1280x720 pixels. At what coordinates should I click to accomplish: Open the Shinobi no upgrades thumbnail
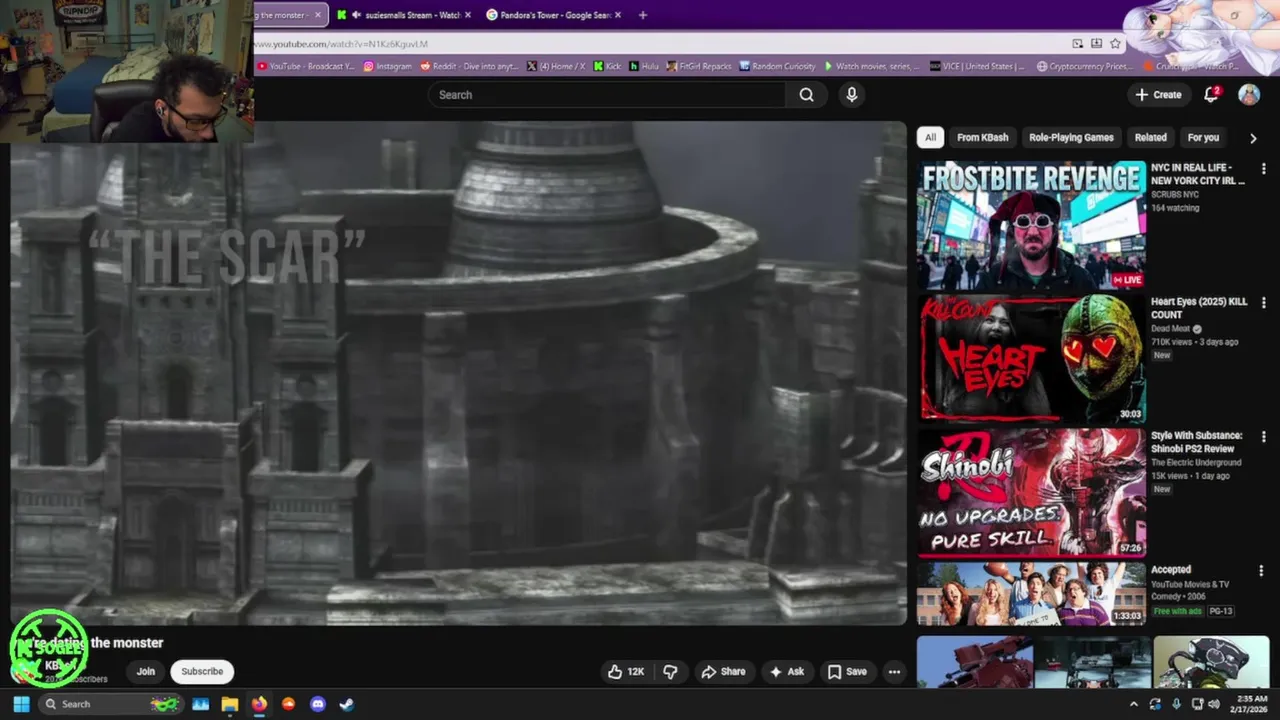click(1032, 493)
